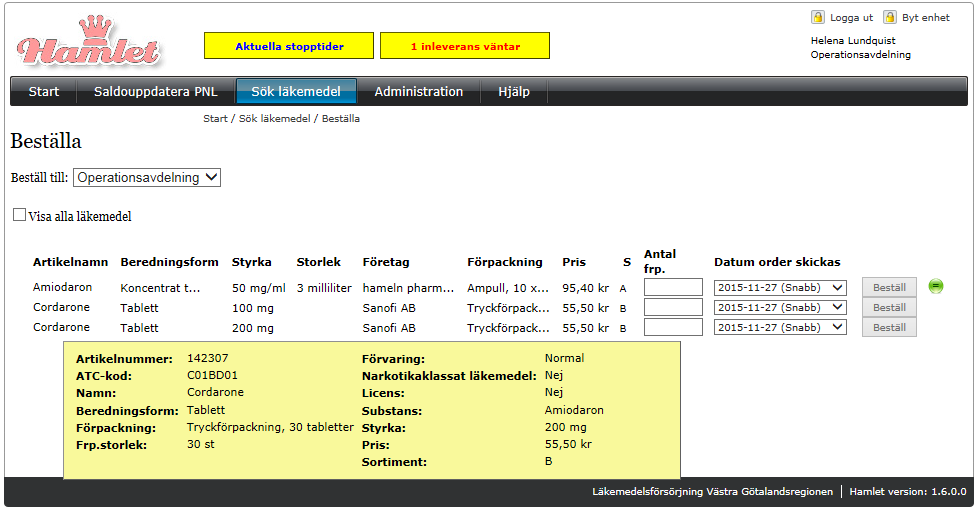
Task: Click the Ampull, 10 x... packaging cell
Action: click(x=508, y=288)
